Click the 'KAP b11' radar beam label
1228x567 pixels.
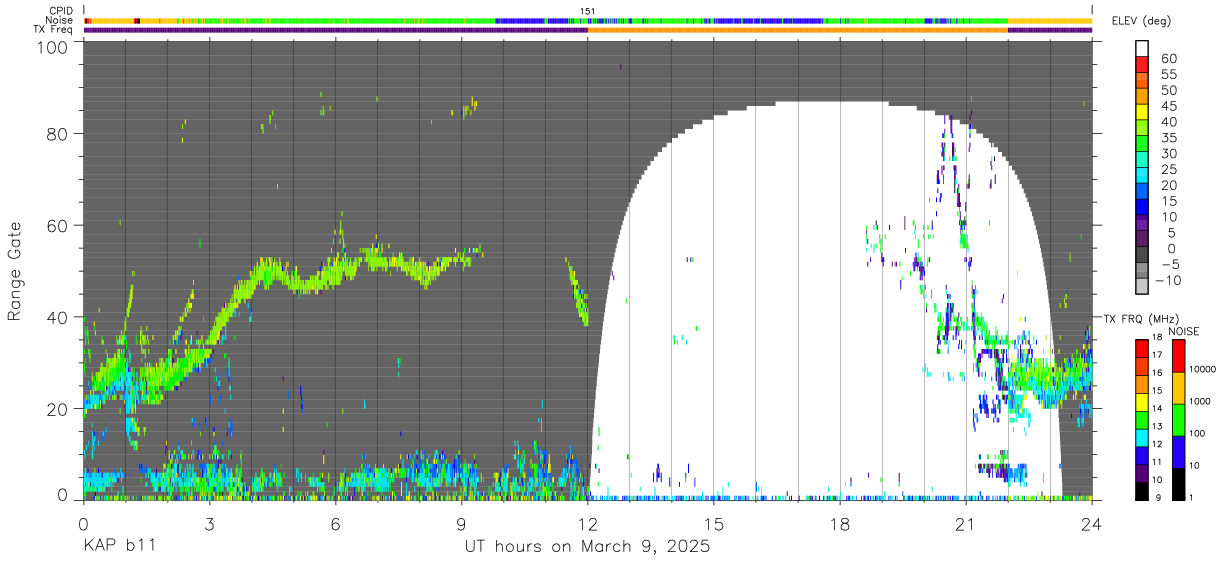pos(118,547)
